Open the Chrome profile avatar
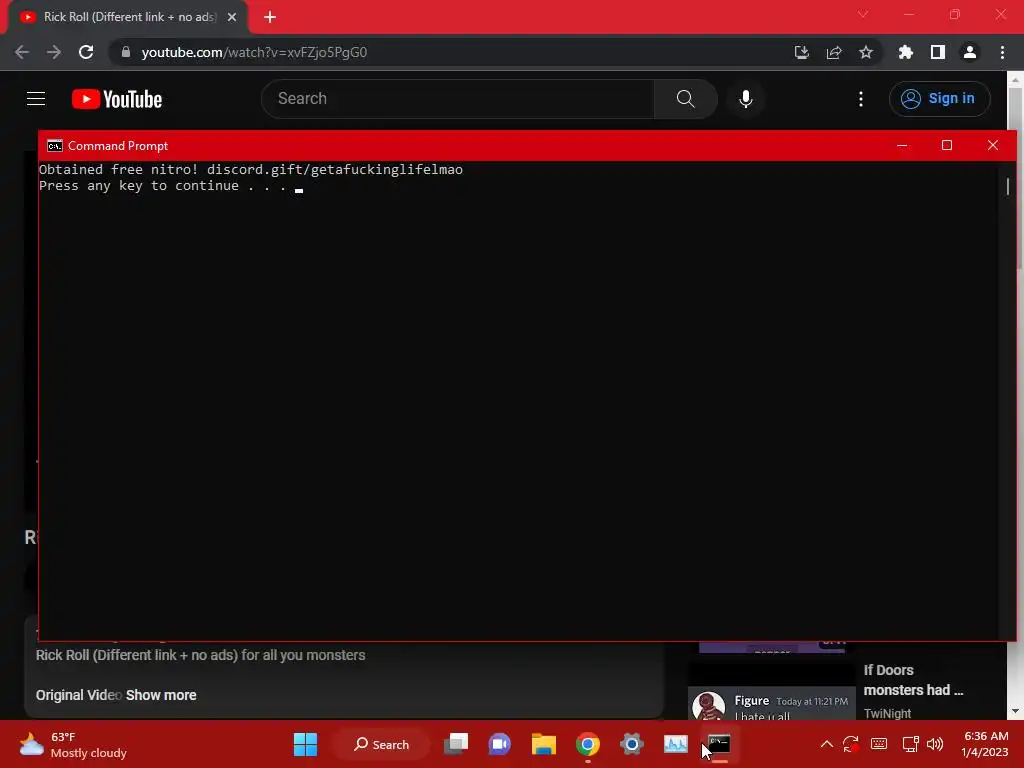 pyautogui.click(x=970, y=52)
